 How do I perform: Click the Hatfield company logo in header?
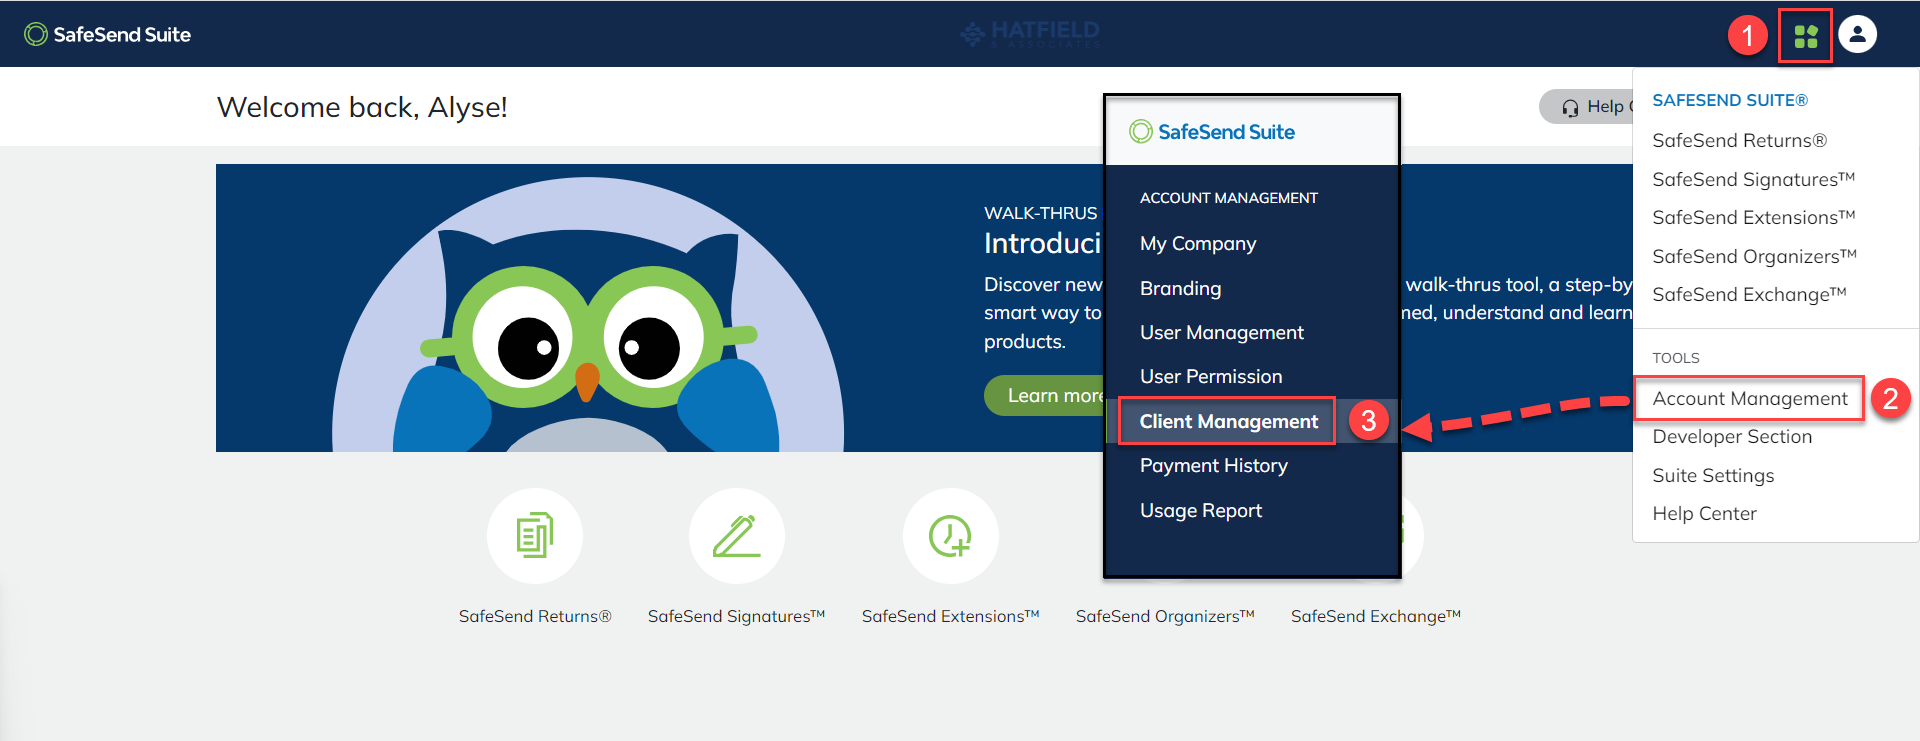coord(1030,34)
